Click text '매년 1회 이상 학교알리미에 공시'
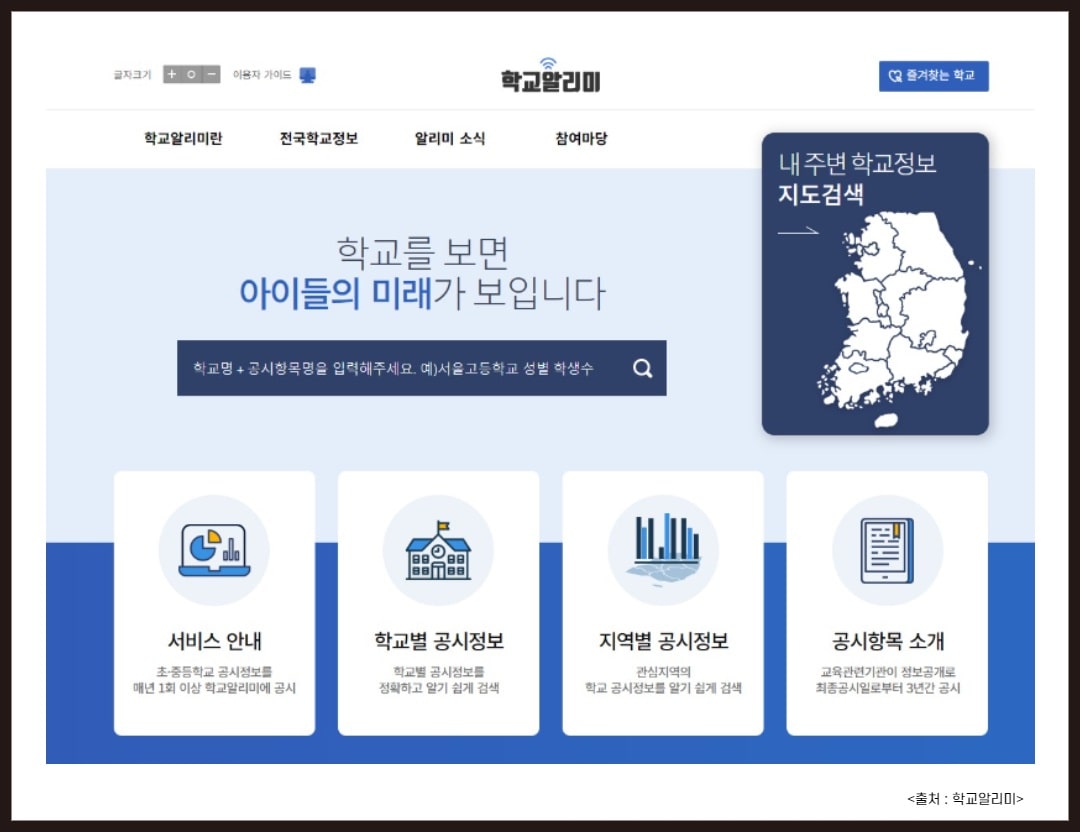The width and height of the screenshot is (1080, 832). click(x=214, y=687)
